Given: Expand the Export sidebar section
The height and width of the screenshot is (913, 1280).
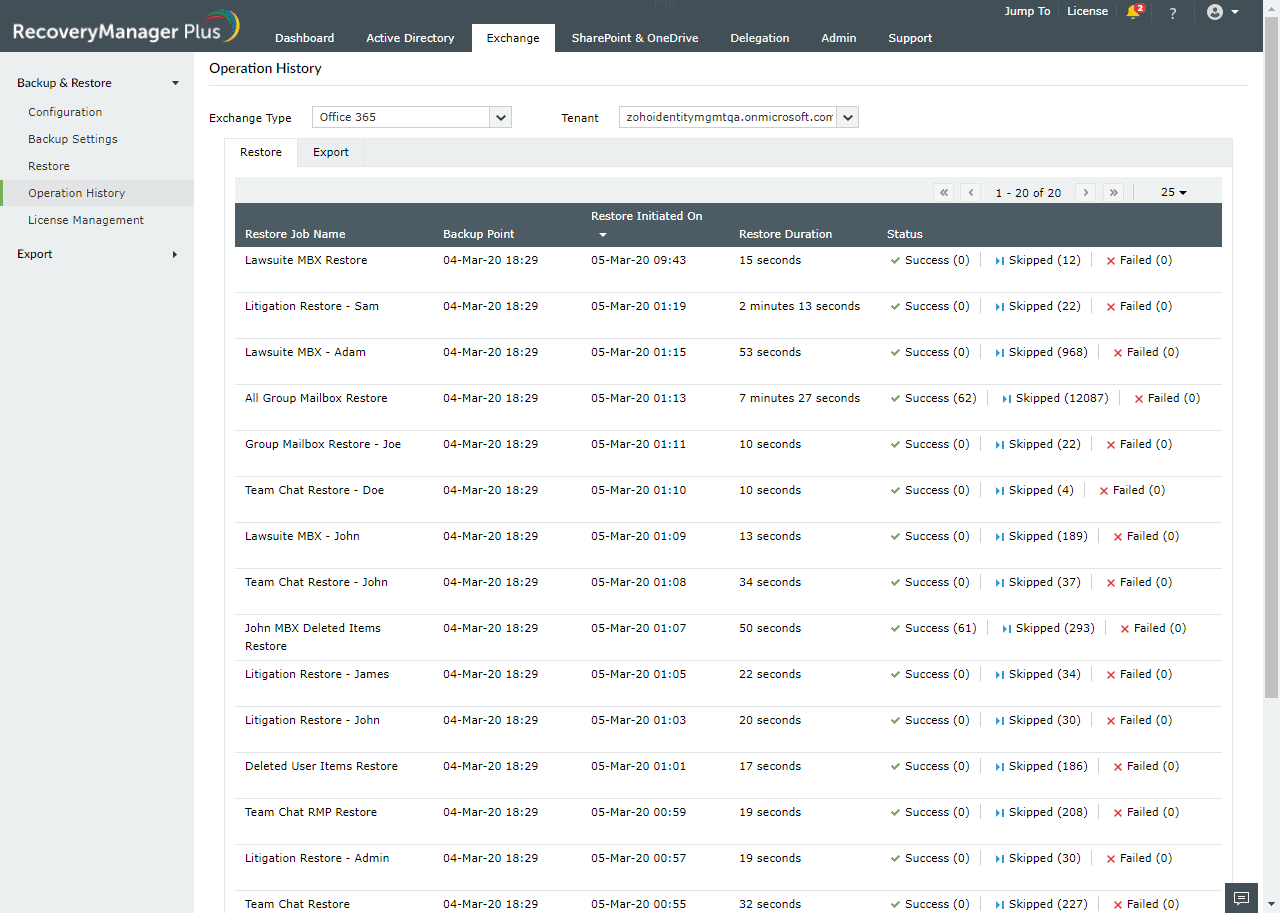Looking at the screenshot, I should [x=97, y=254].
